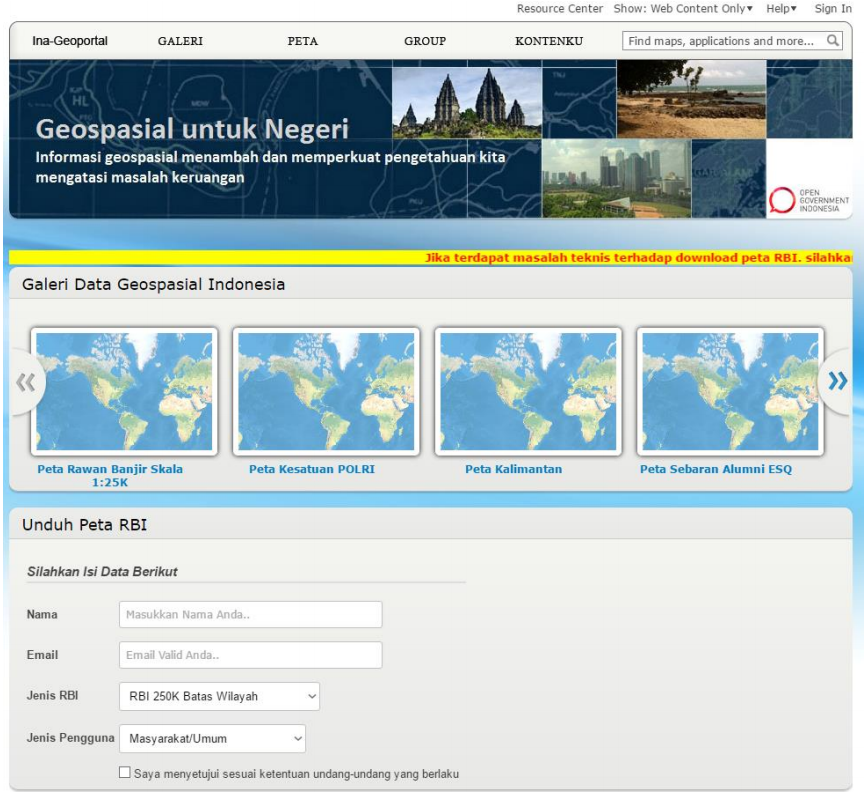The width and height of the screenshot is (866, 794).
Task: Advance the gallery with the right arrow
Action: pyautogui.click(x=839, y=380)
